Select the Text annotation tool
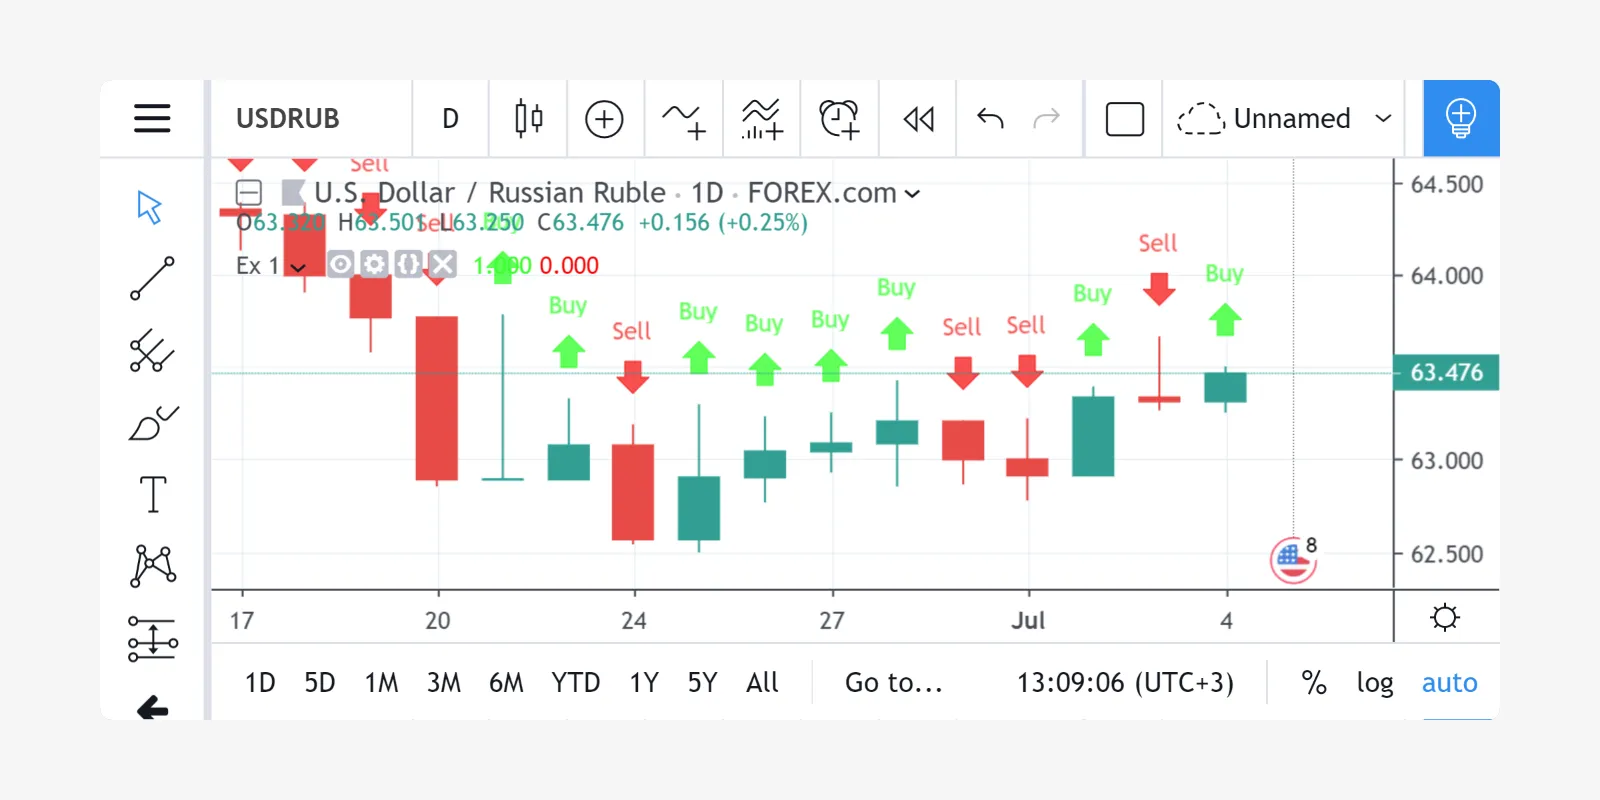 (x=152, y=494)
